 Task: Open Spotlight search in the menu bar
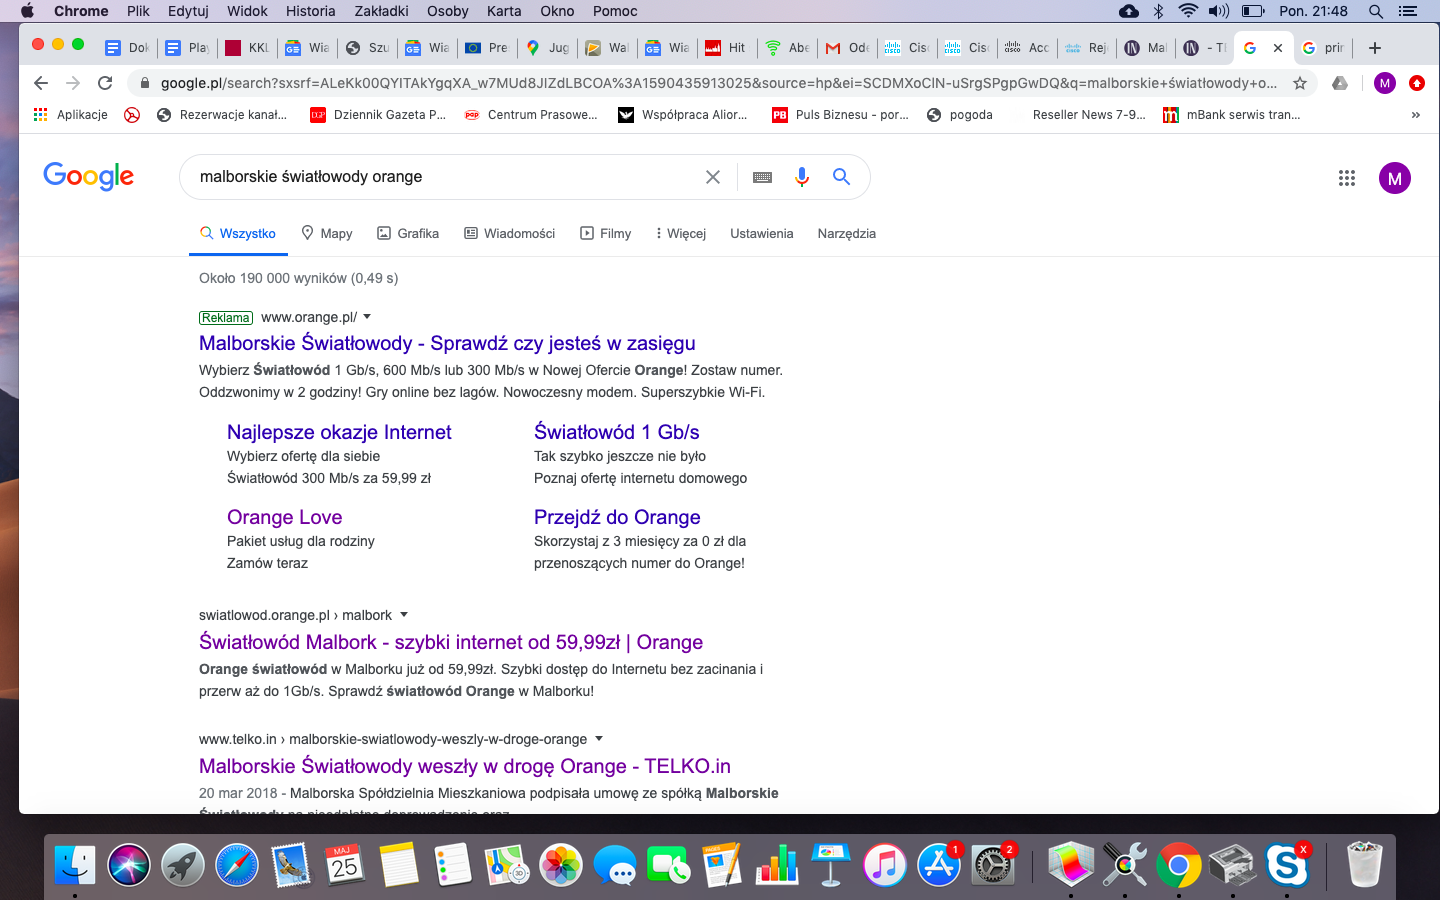click(x=1376, y=11)
